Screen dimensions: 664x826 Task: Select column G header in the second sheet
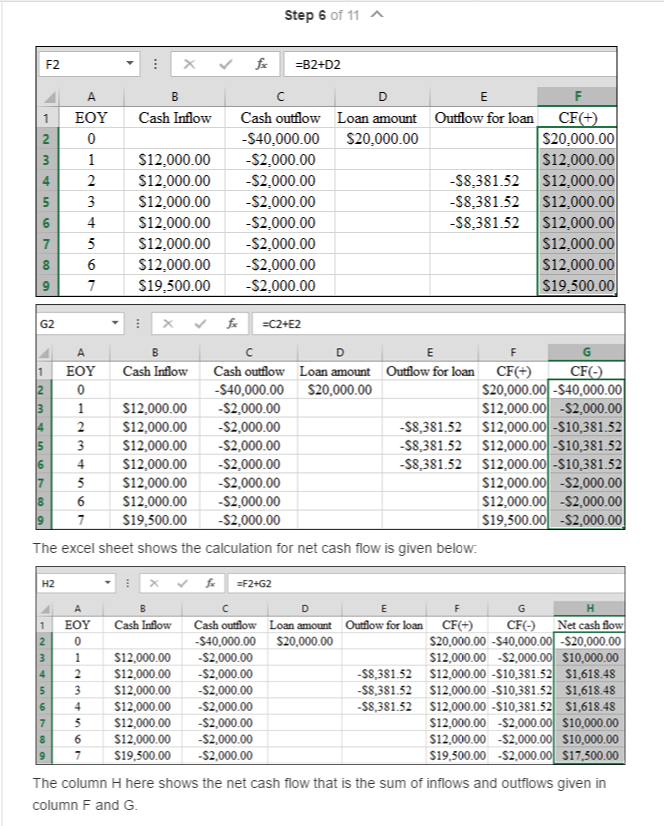[x=586, y=352]
